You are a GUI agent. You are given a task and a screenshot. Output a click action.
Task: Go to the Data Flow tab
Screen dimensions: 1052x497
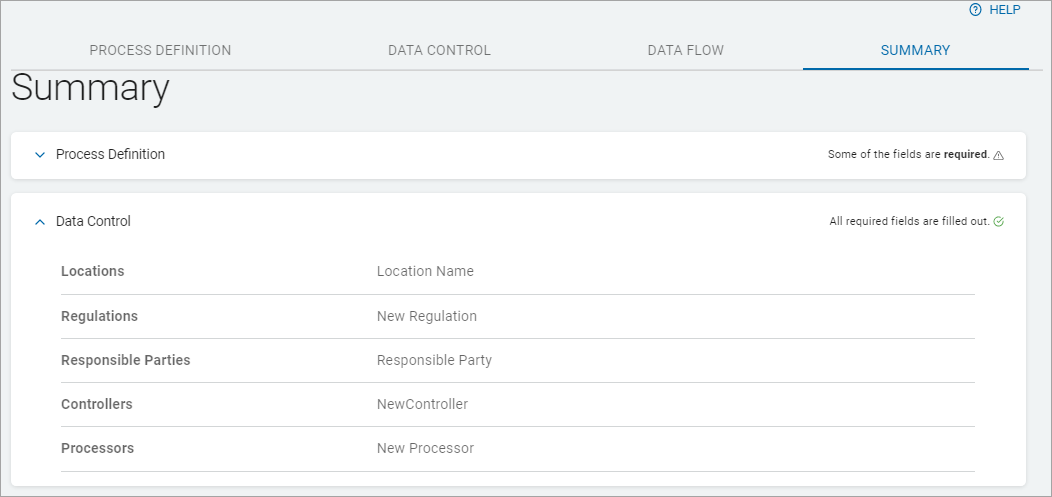[685, 50]
